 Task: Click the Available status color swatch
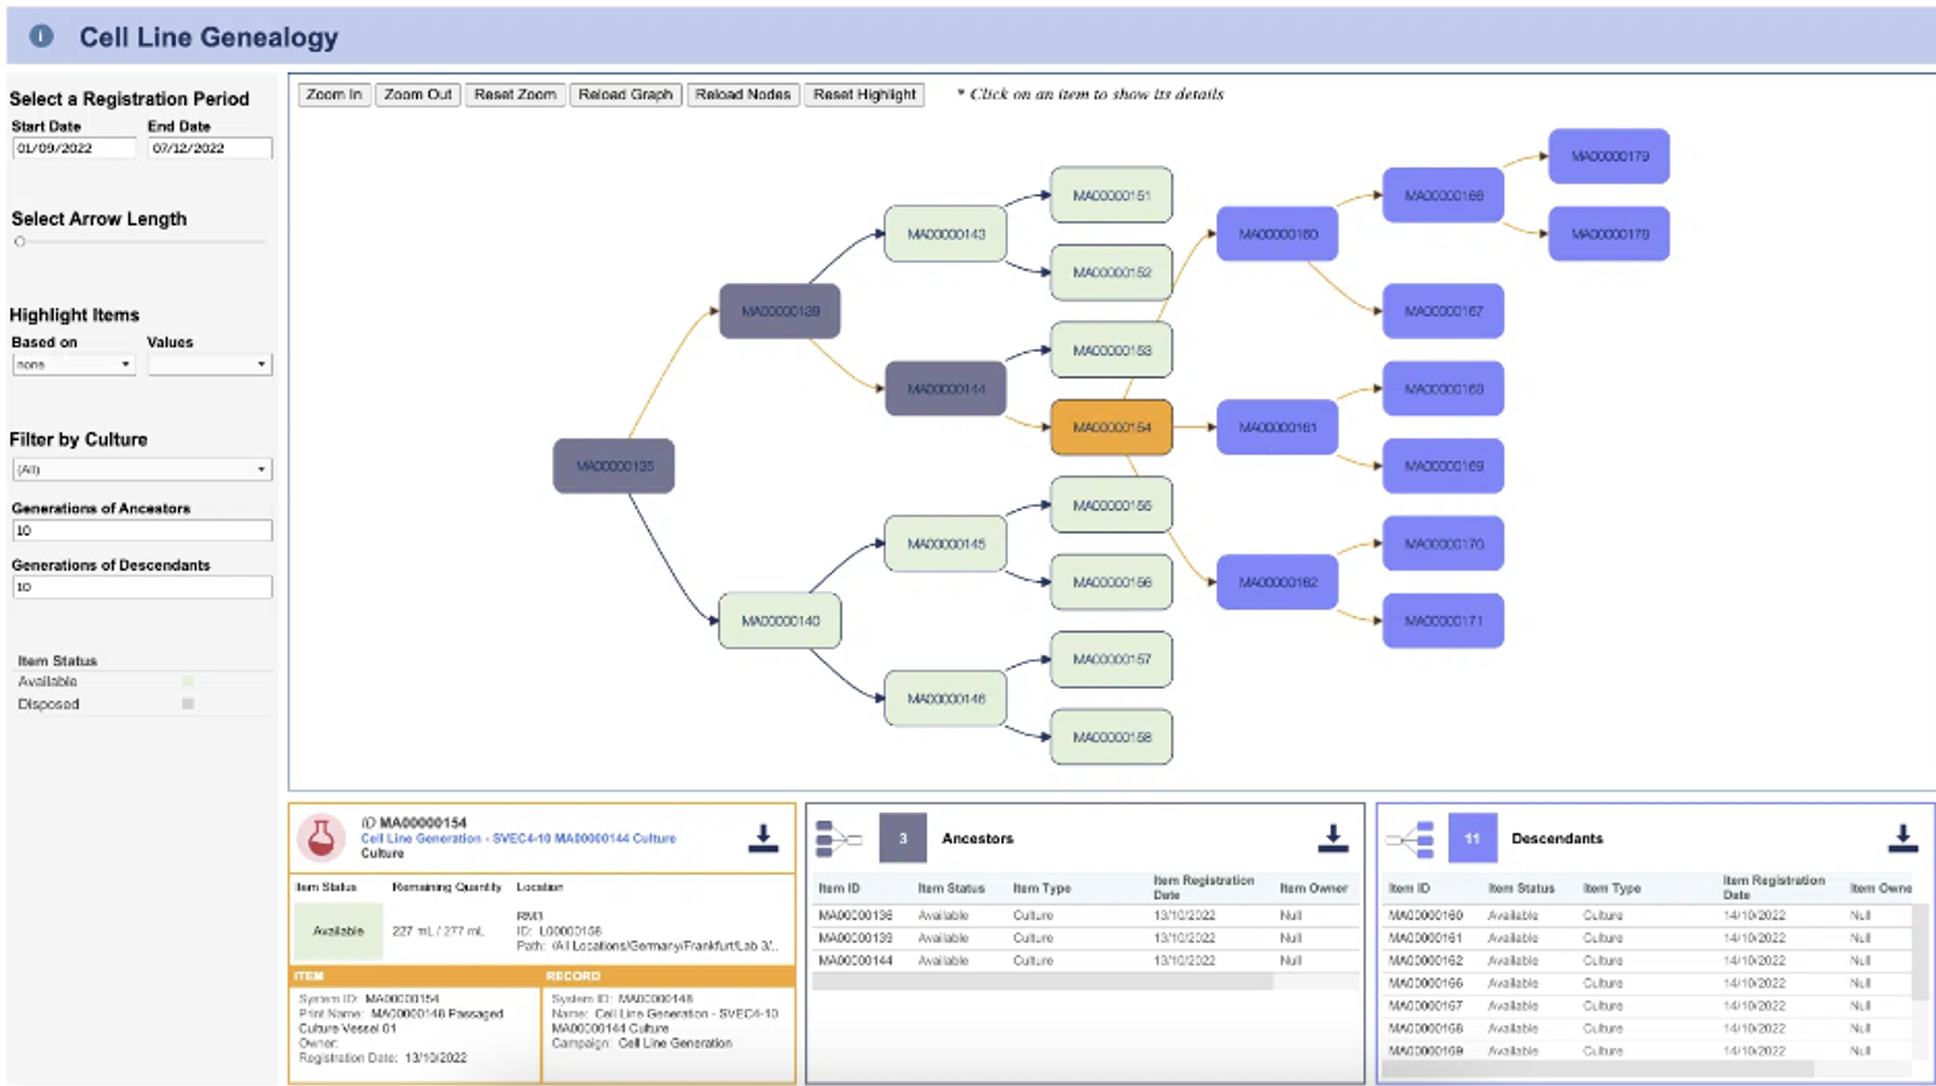coord(188,682)
